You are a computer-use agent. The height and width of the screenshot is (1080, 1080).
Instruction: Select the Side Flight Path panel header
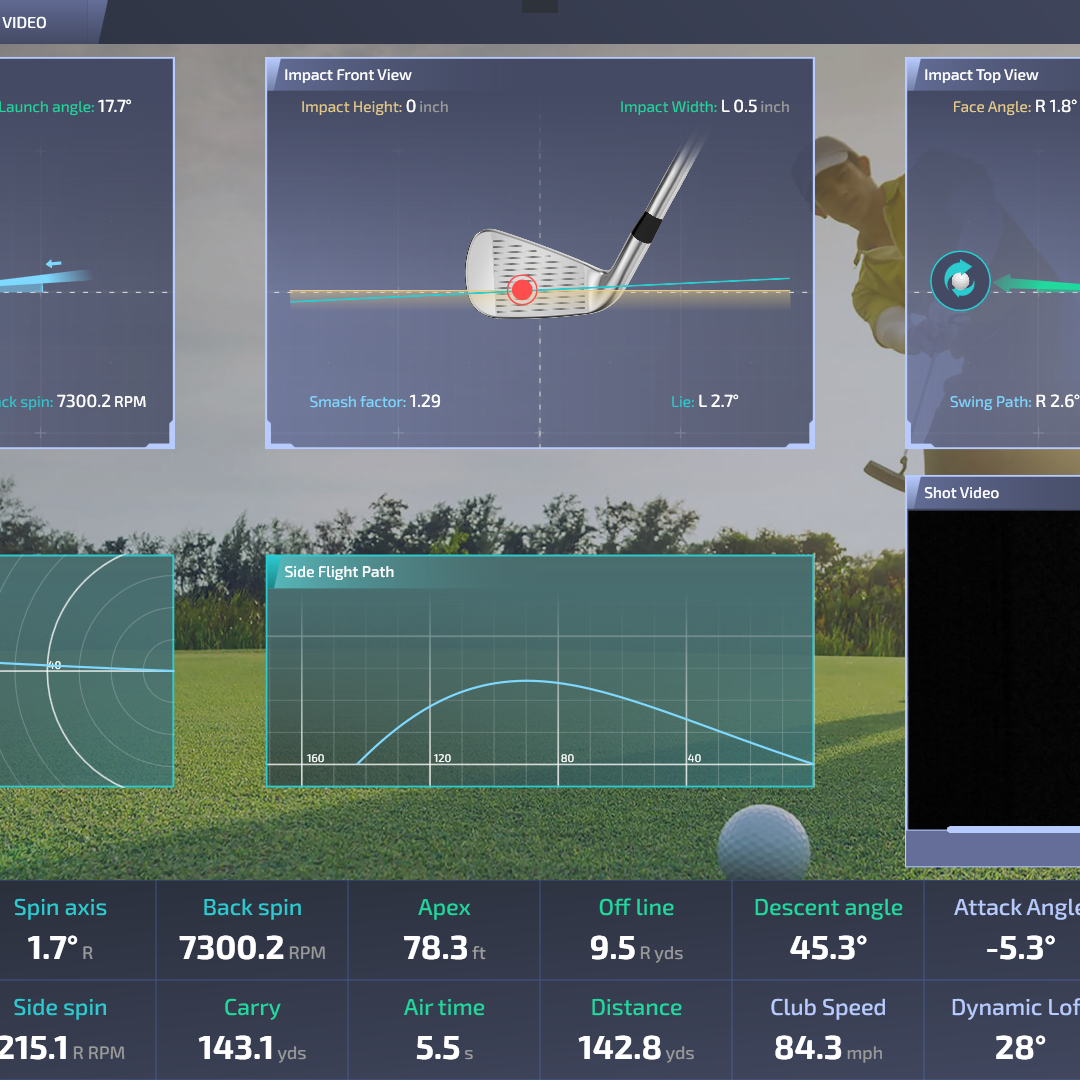(x=339, y=572)
